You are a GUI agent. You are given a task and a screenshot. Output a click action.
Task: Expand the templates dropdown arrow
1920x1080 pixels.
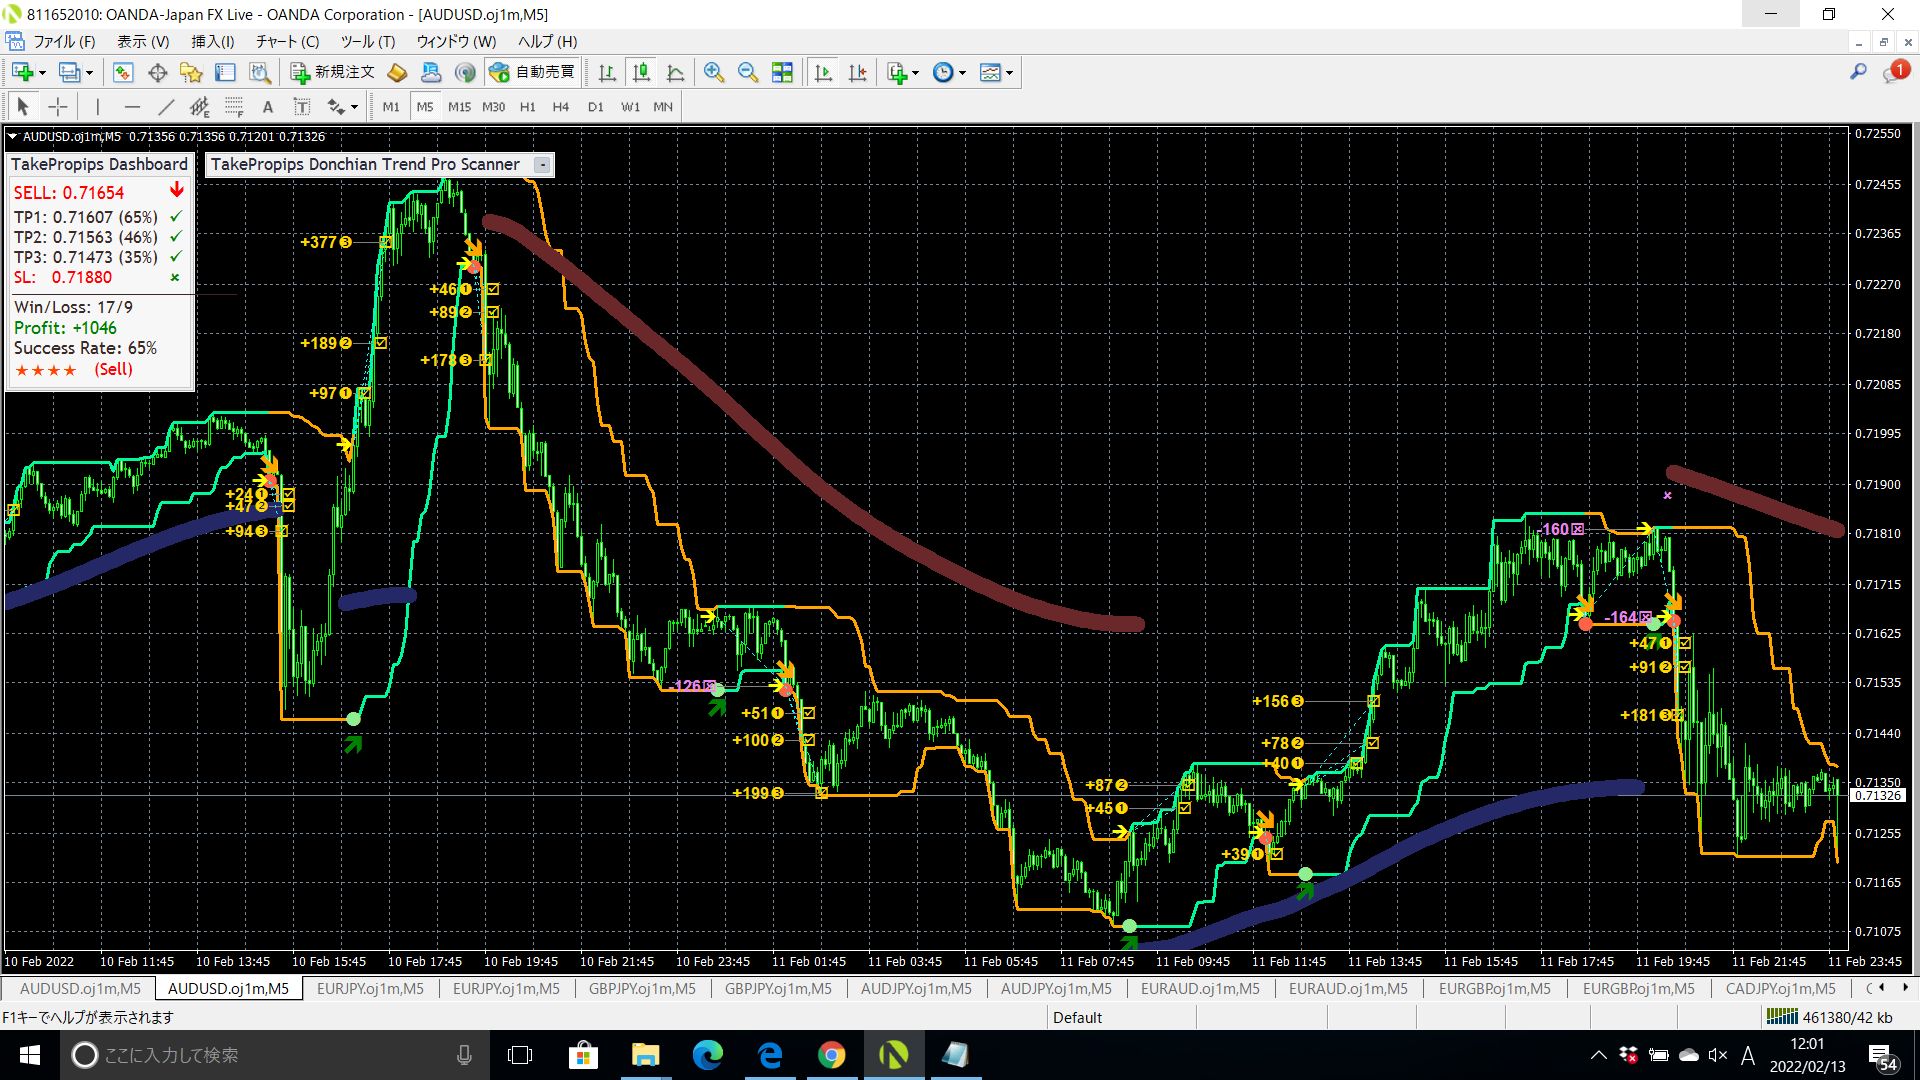click(x=1009, y=72)
